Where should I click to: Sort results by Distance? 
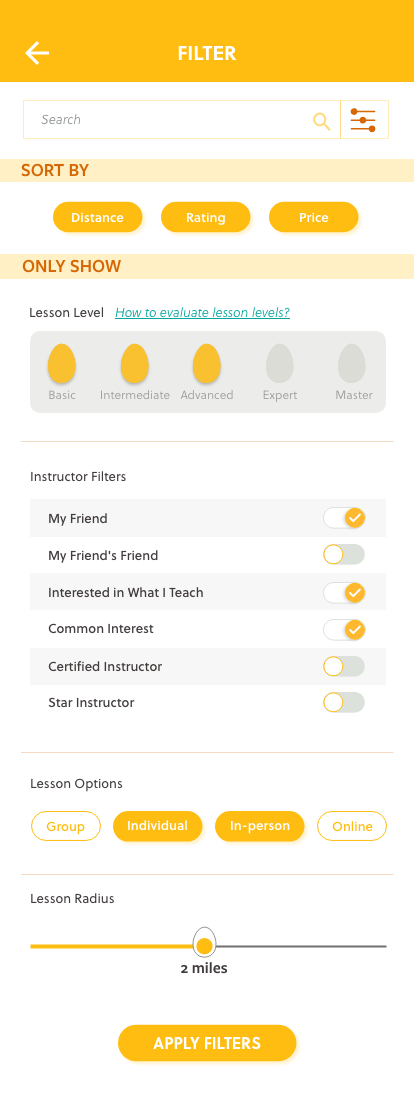98,217
